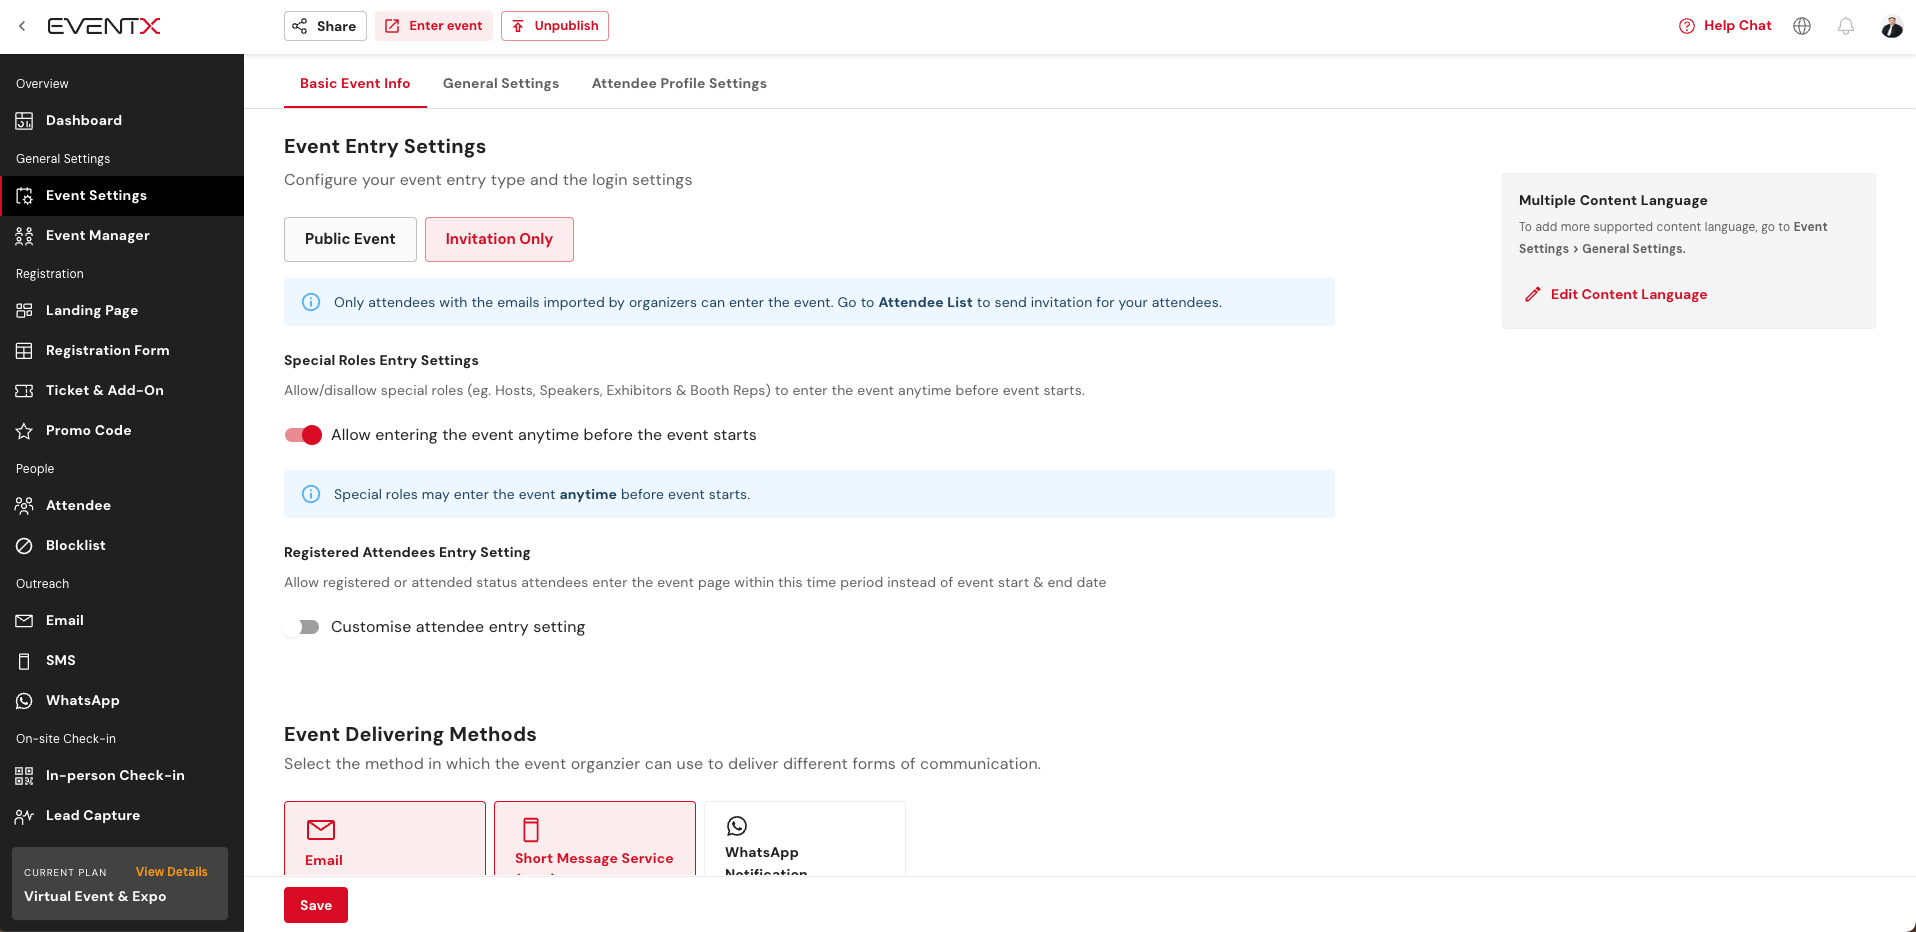Click the Ticket & Add-On icon
This screenshot has height=932, width=1916.
tap(24, 391)
